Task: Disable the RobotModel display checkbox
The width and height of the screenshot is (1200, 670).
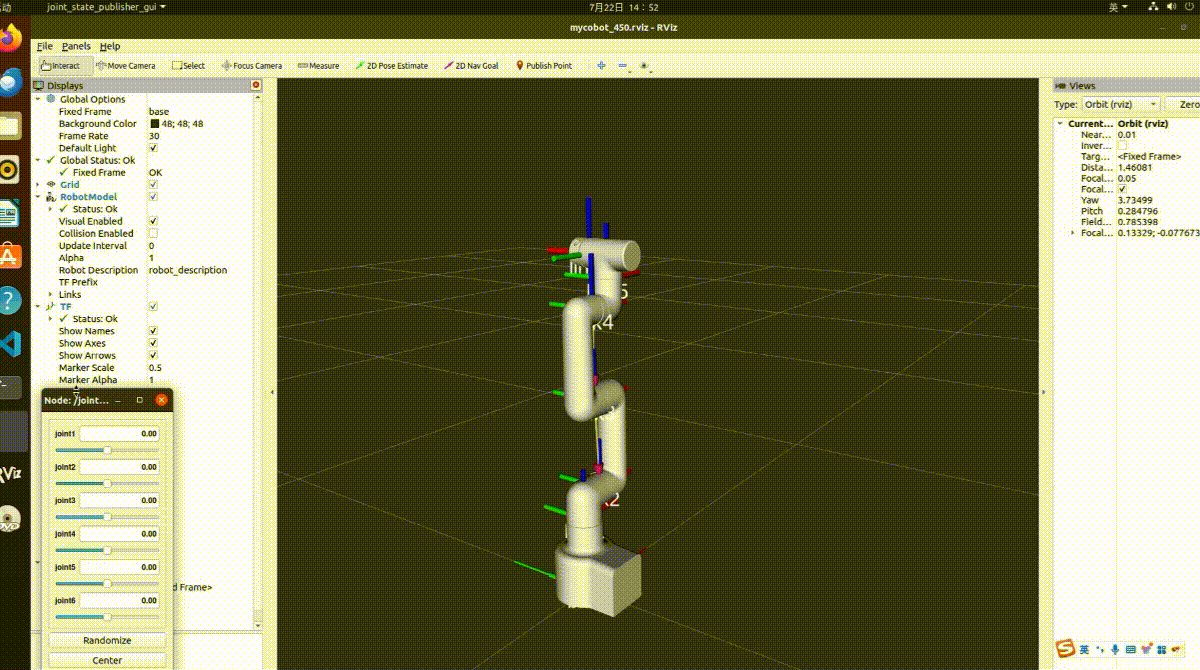Action: (x=153, y=196)
